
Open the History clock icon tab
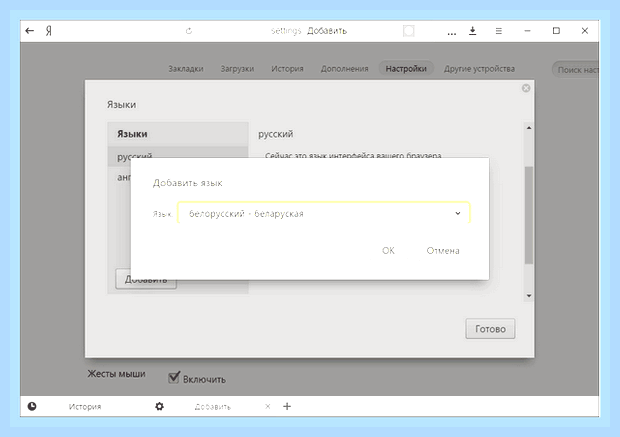(x=32, y=406)
